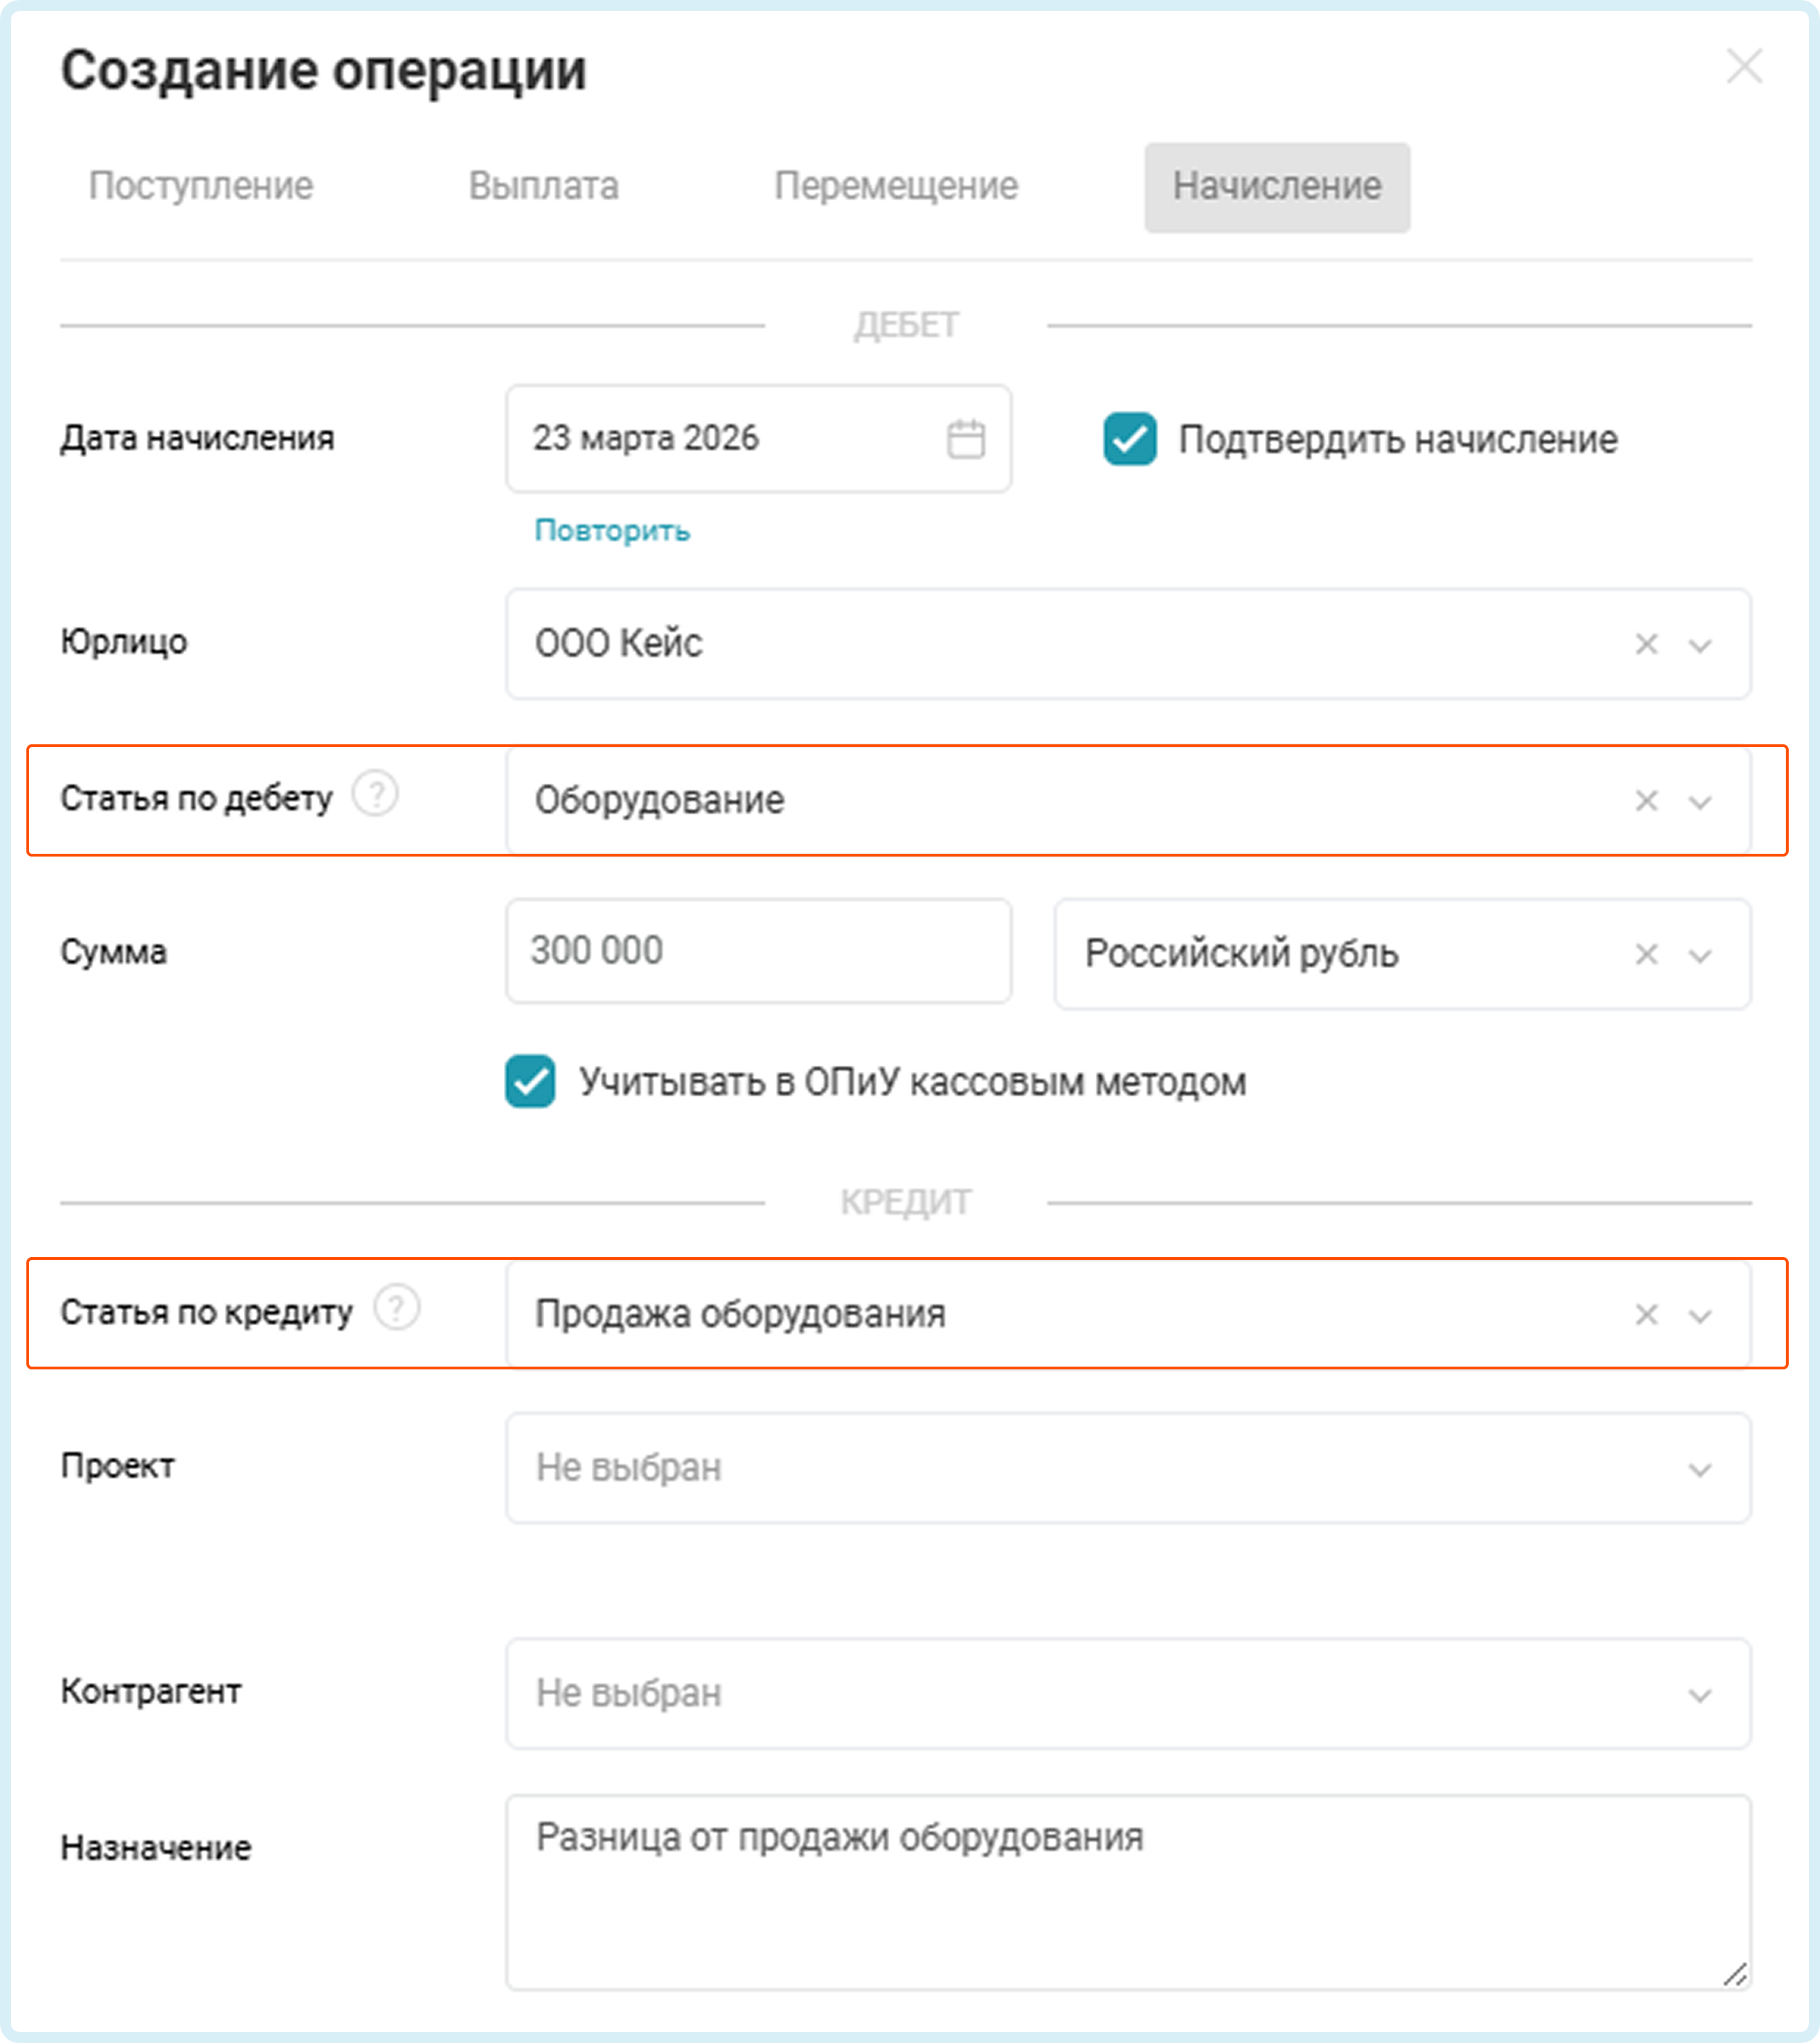Expand the currency dropdown arrow
1820x2043 pixels.
(x=1700, y=955)
